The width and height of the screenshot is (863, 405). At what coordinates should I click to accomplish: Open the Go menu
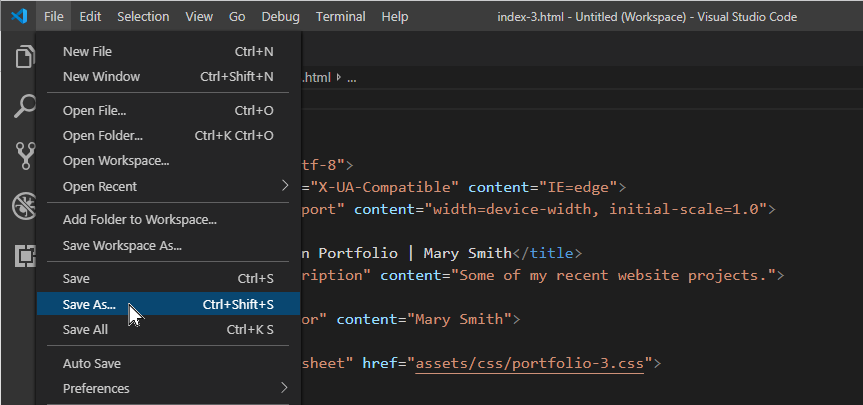(x=237, y=17)
